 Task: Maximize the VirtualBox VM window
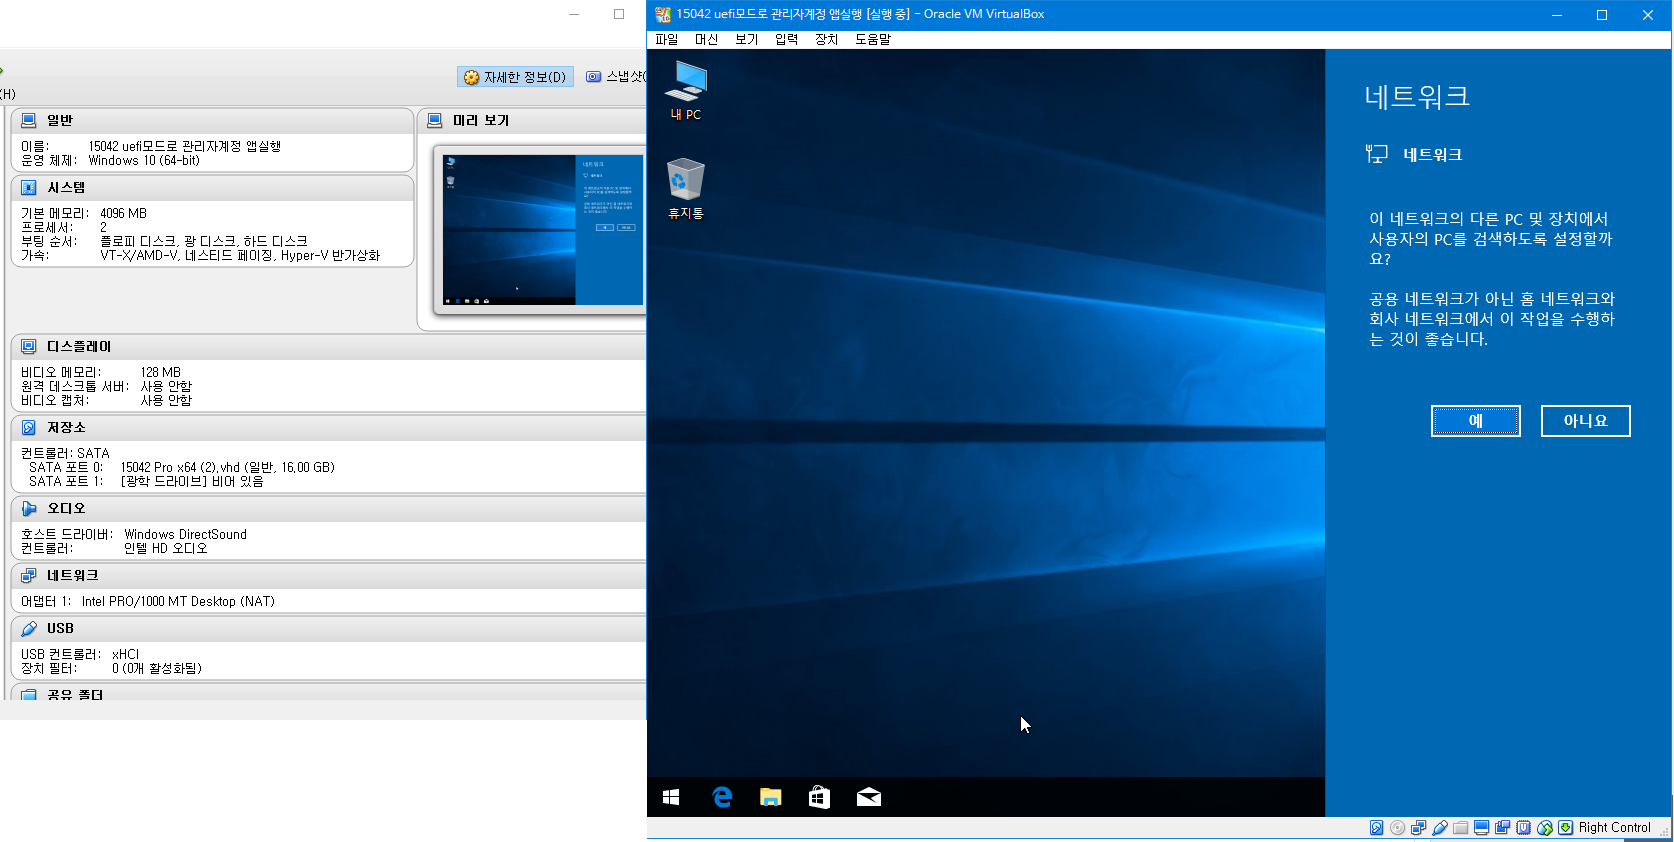pos(1602,14)
